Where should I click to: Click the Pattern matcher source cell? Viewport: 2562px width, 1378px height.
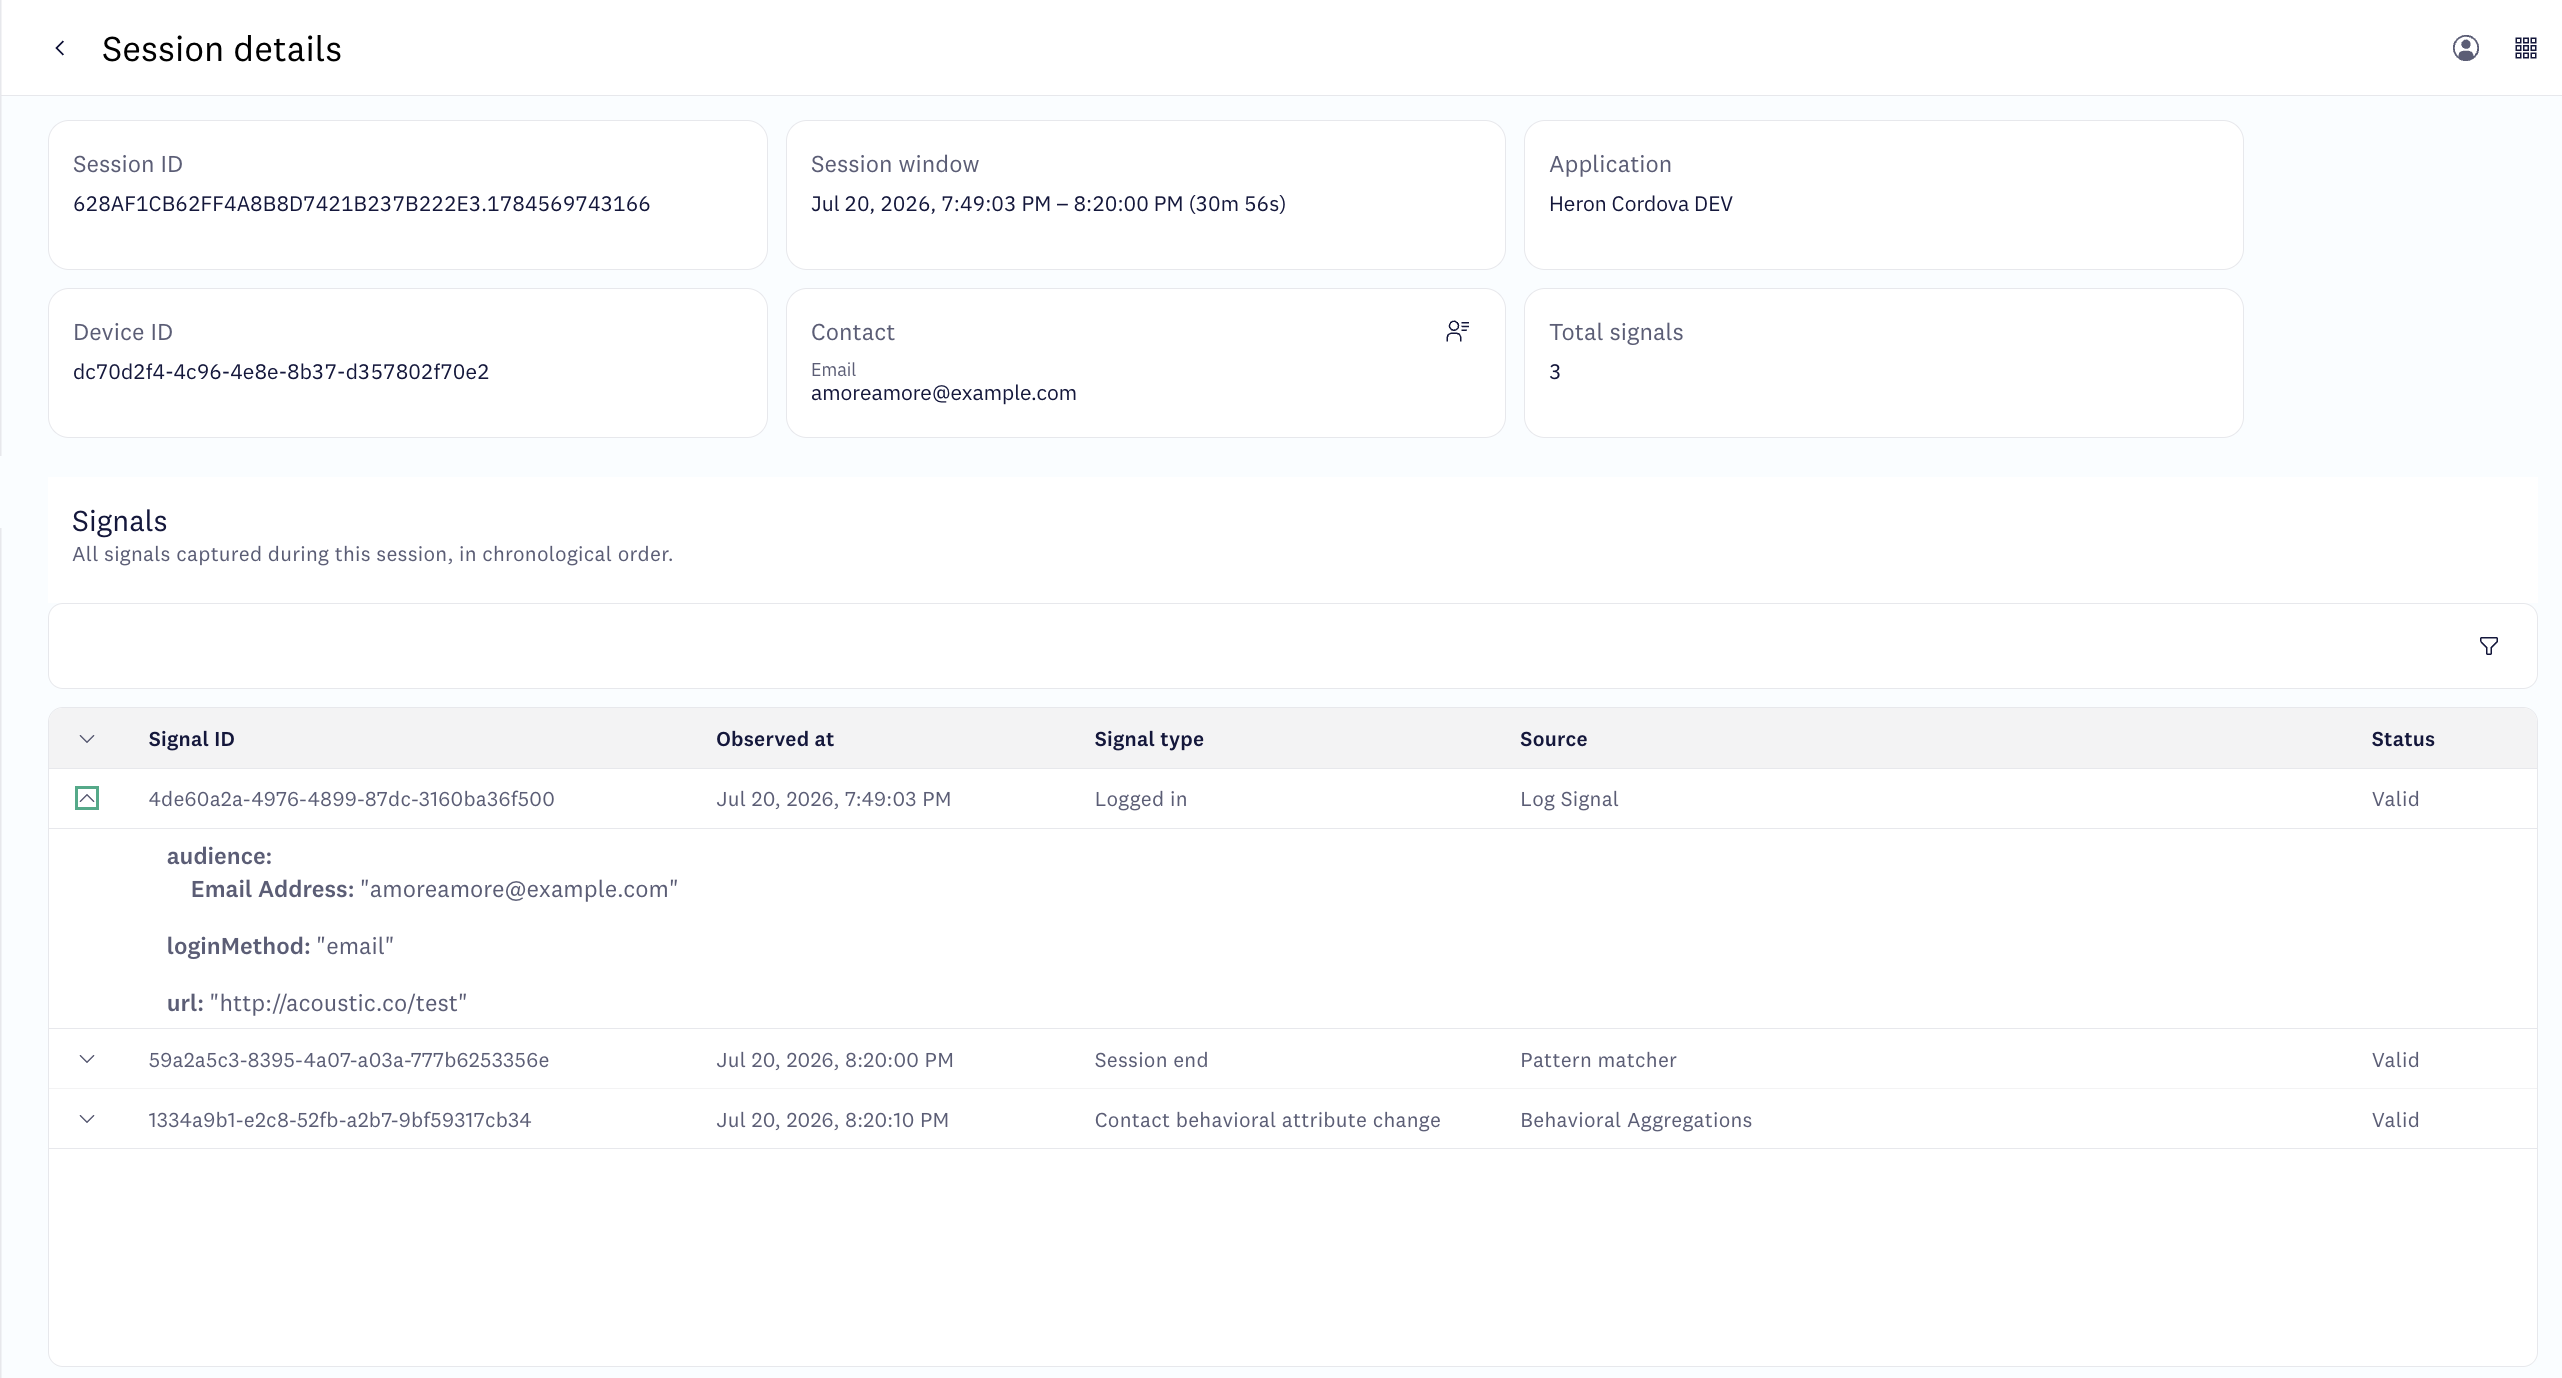point(1598,1060)
